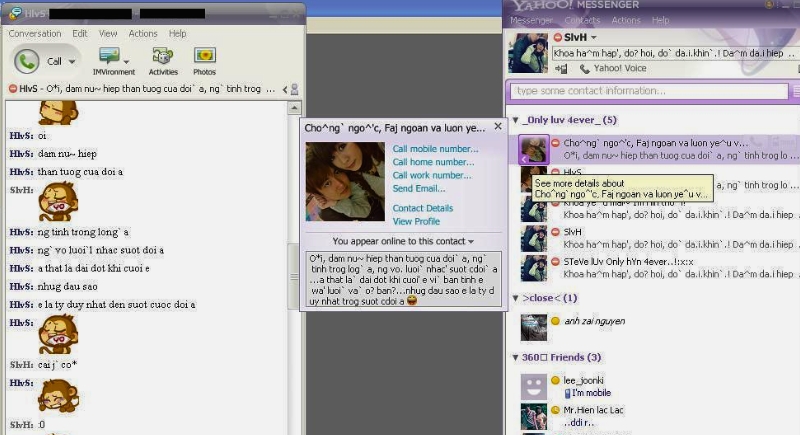Click lee_joonki smiley avatar
This screenshot has width=800, height=435.
click(x=534, y=387)
